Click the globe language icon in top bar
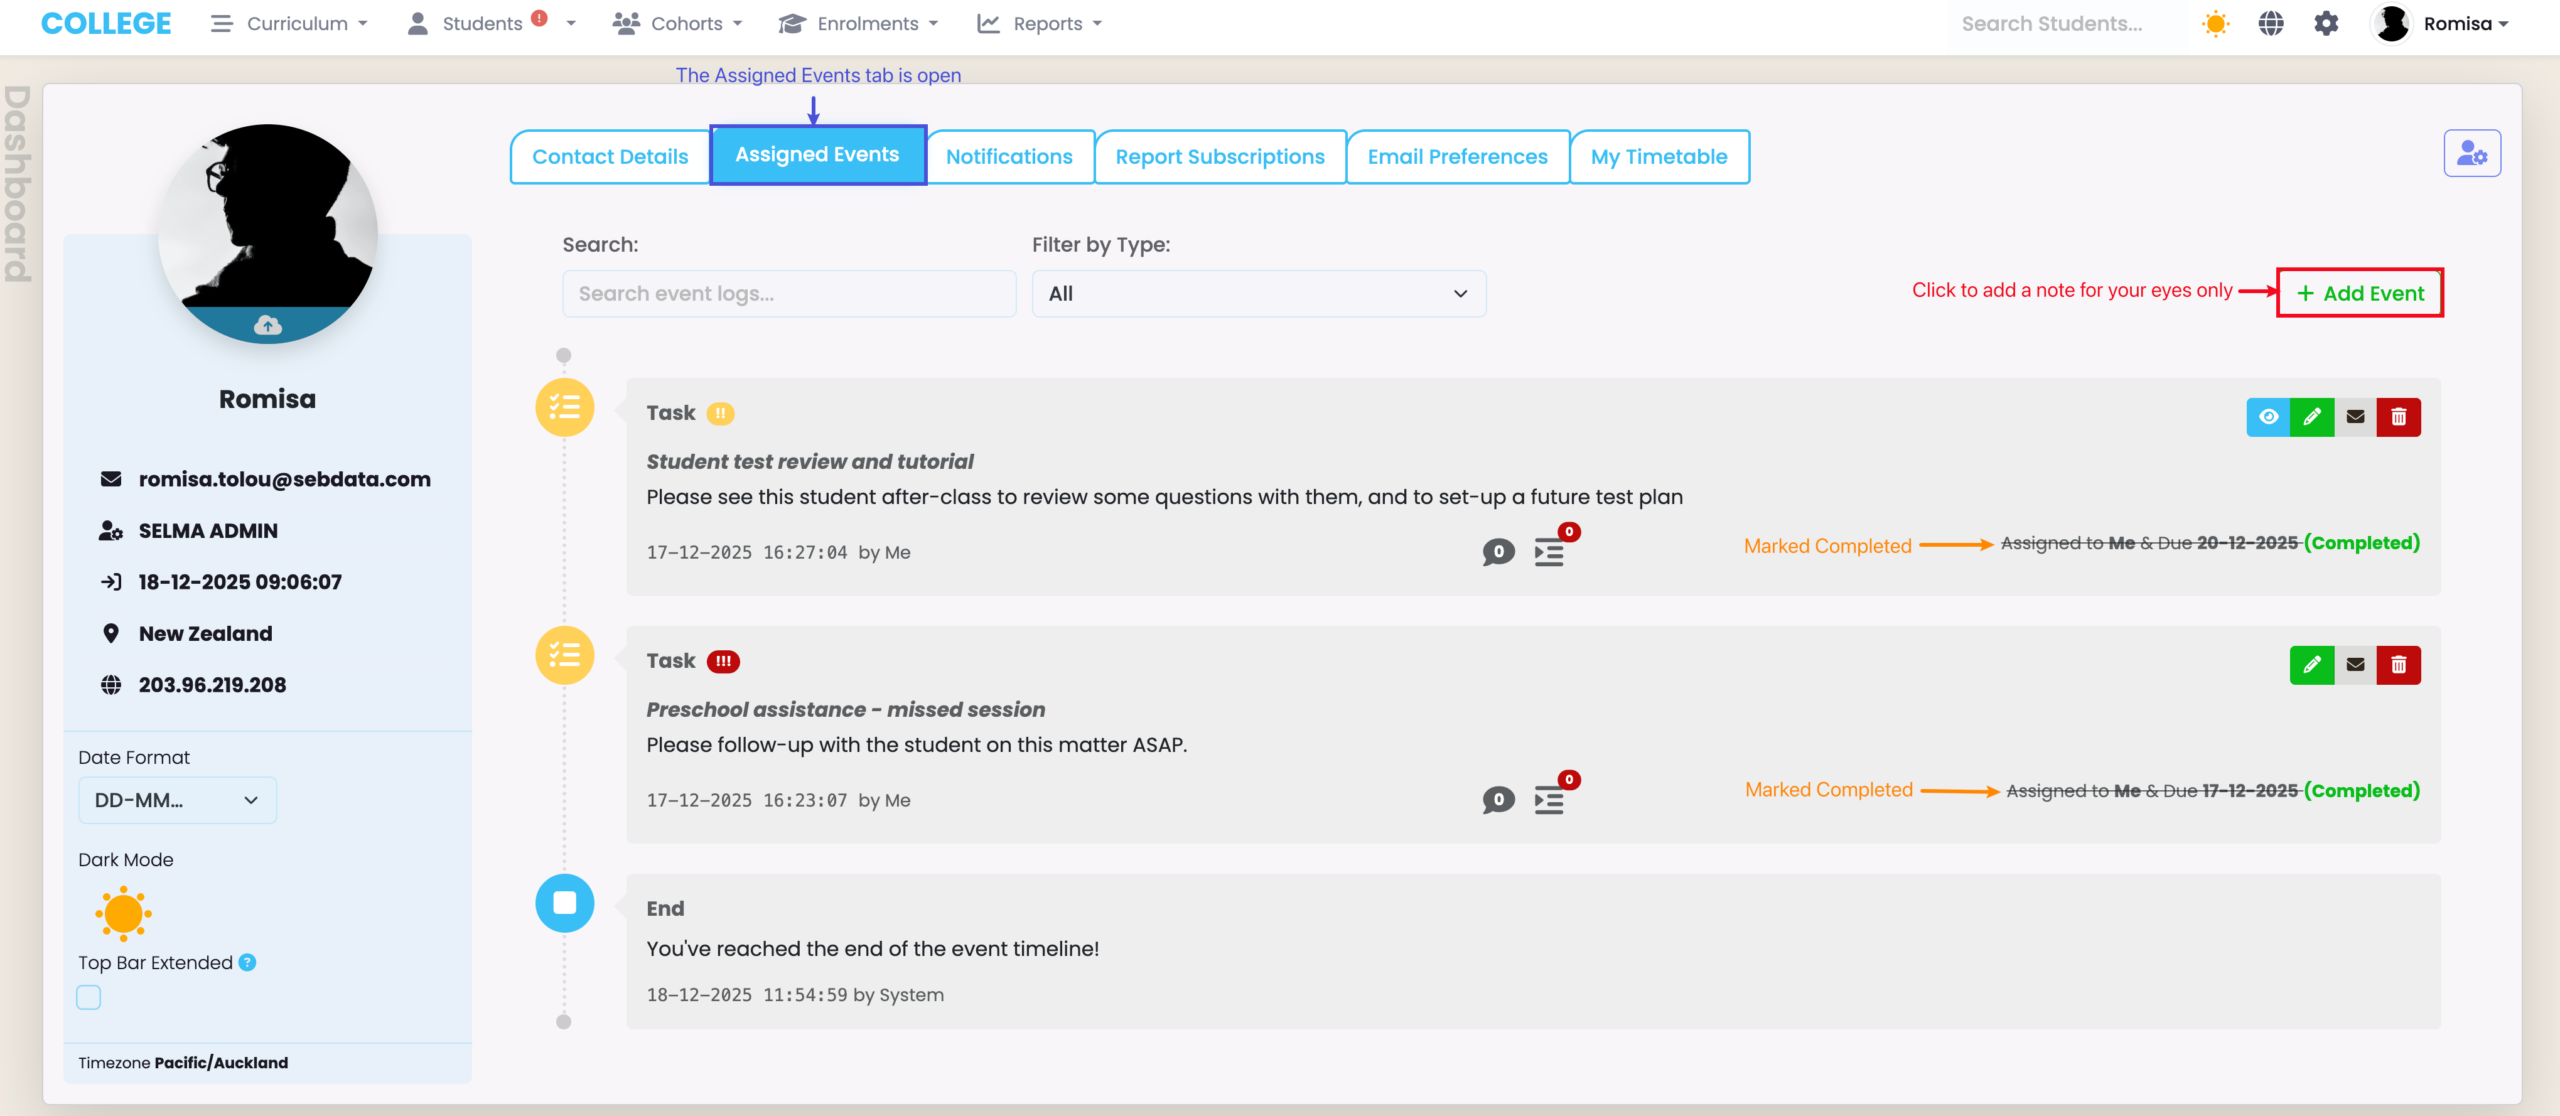This screenshot has width=2560, height=1116. point(2271,23)
